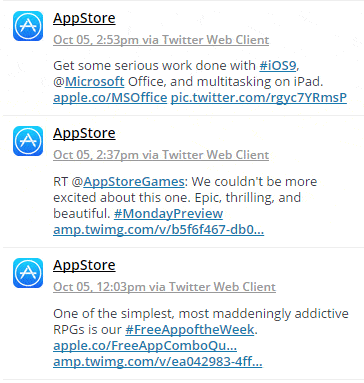Open pic.twitter.com/rgyc7YRmsP image link

point(259,98)
